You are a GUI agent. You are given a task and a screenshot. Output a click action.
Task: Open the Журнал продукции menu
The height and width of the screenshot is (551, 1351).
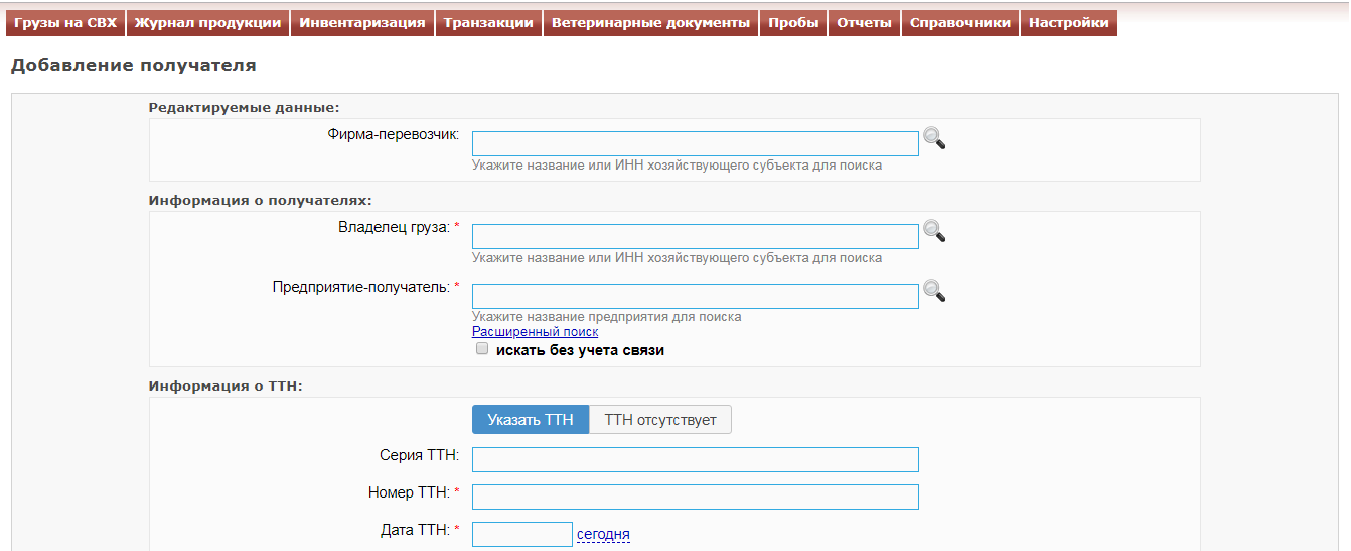[x=208, y=23]
